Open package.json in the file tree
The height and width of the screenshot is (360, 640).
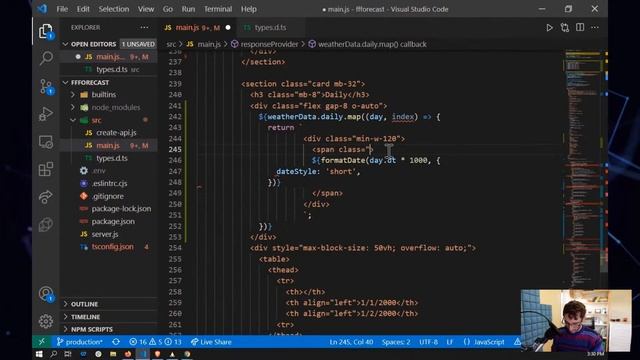pos(113,222)
